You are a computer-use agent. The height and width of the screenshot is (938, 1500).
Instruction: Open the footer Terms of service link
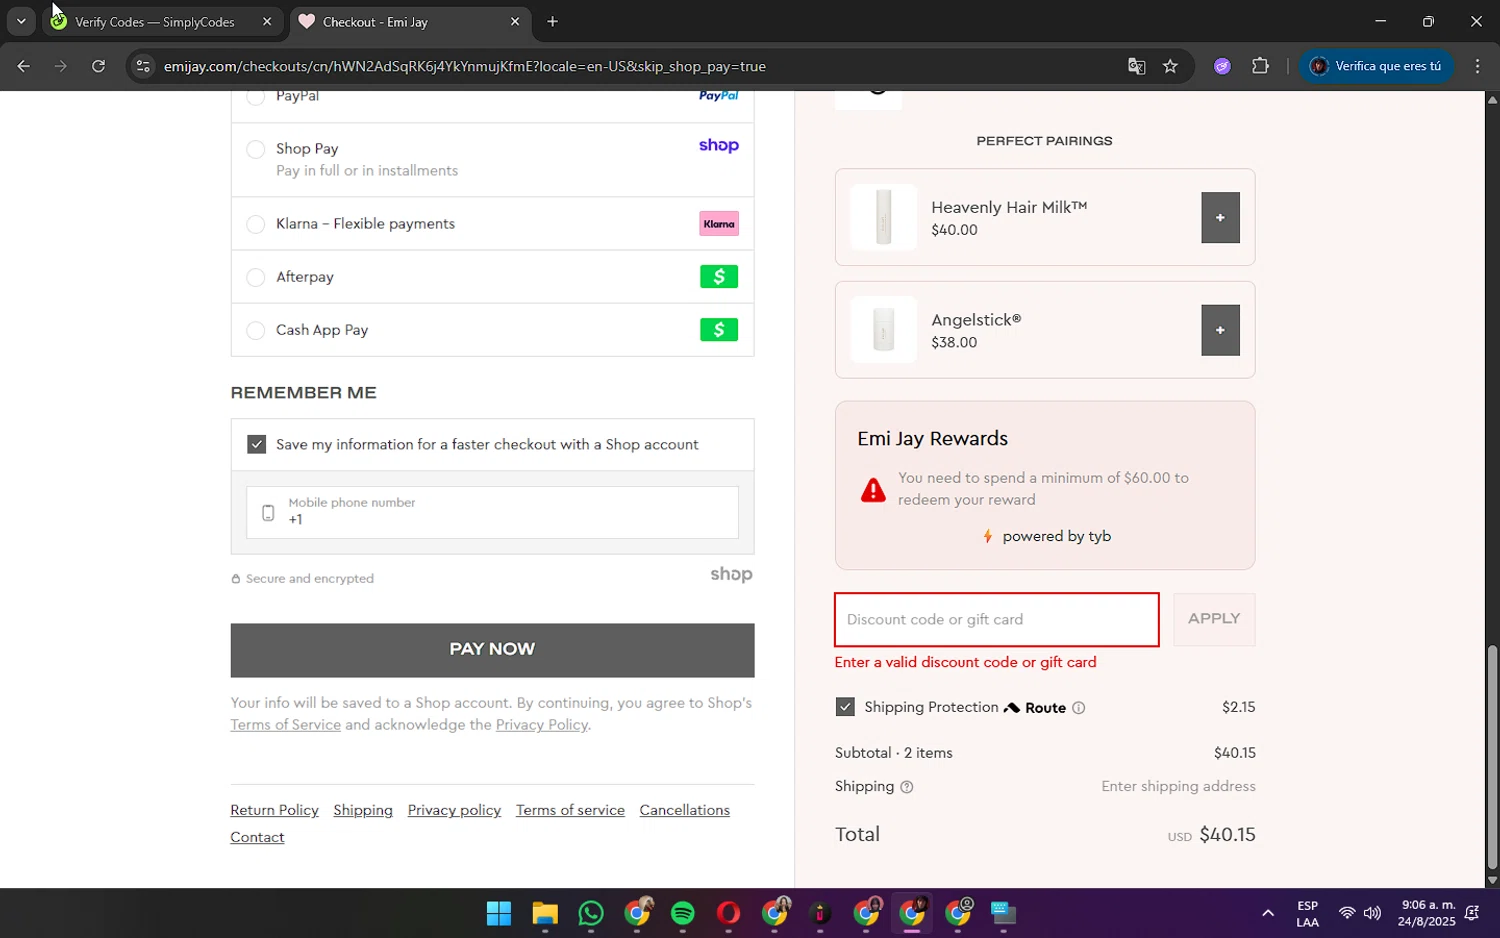point(570,810)
